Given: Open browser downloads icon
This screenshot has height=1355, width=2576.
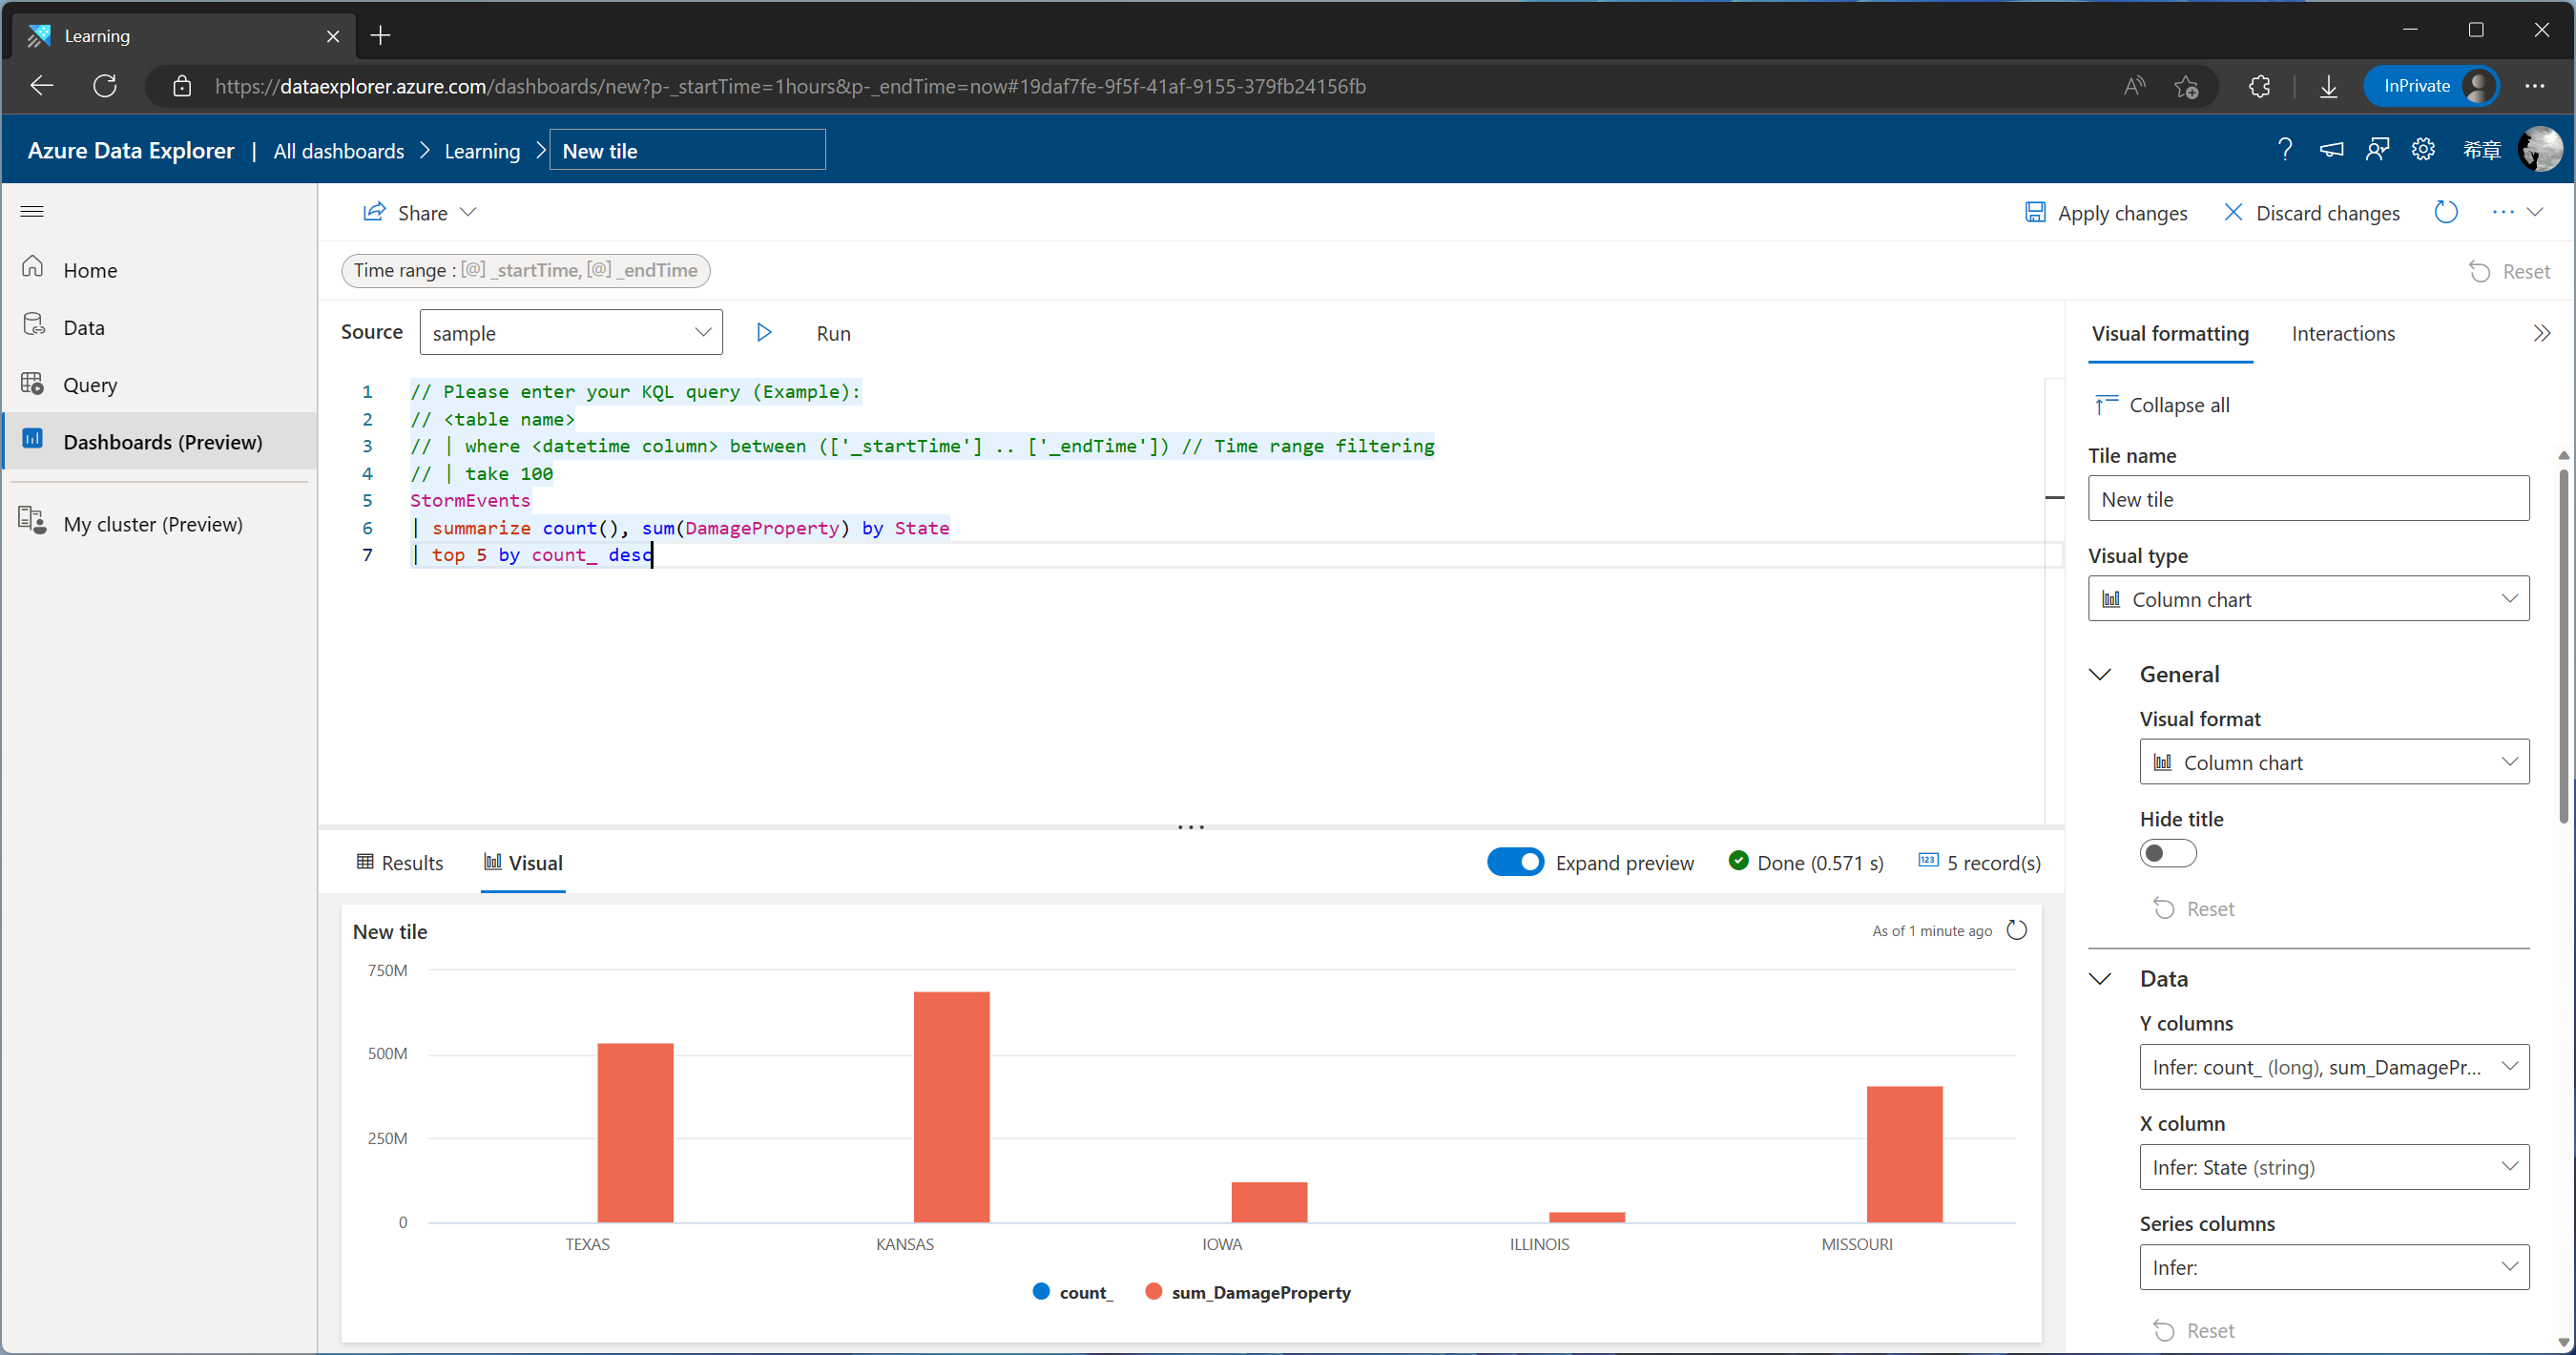Looking at the screenshot, I should click(2328, 86).
